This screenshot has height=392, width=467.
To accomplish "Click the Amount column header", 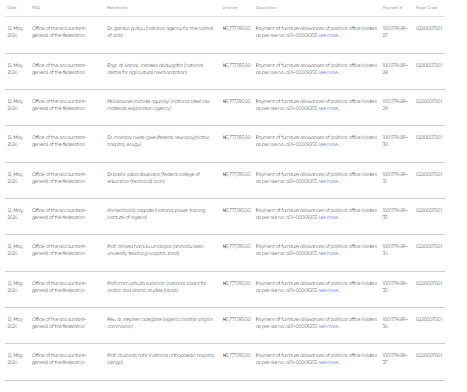I will 230,7.
